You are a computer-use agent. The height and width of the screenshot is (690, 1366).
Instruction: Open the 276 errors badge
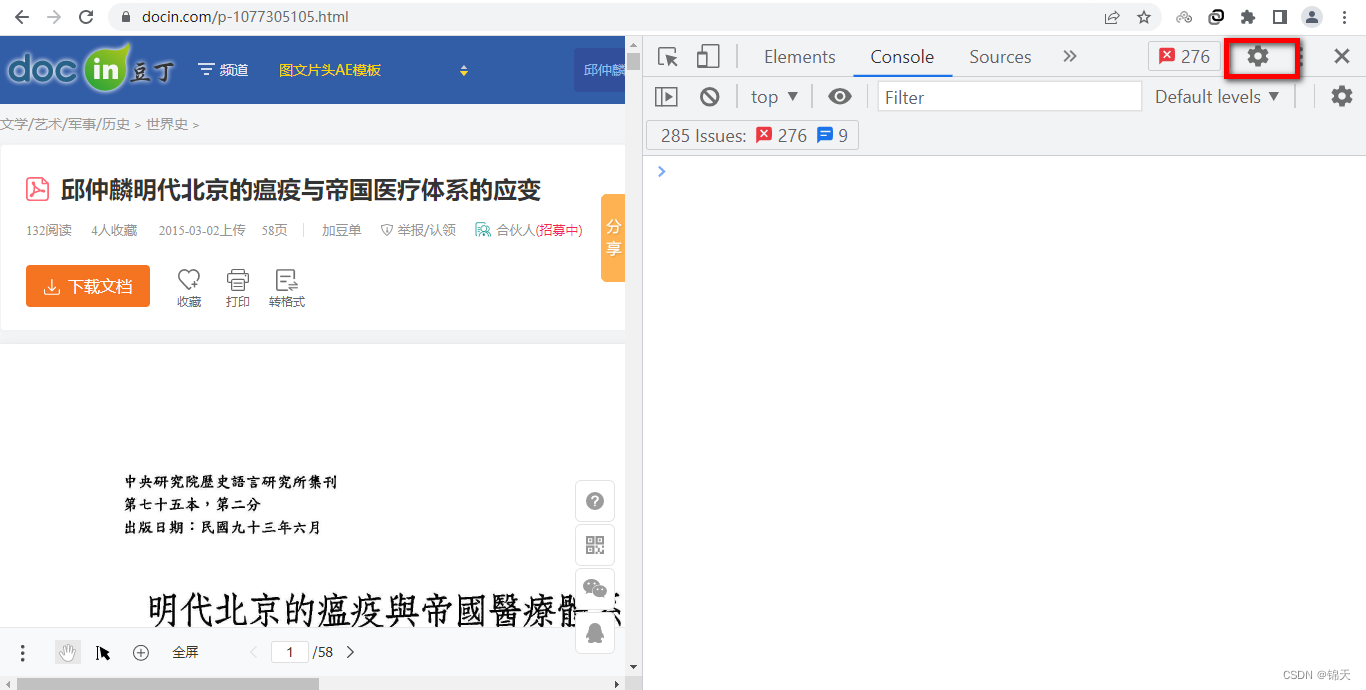click(1184, 57)
